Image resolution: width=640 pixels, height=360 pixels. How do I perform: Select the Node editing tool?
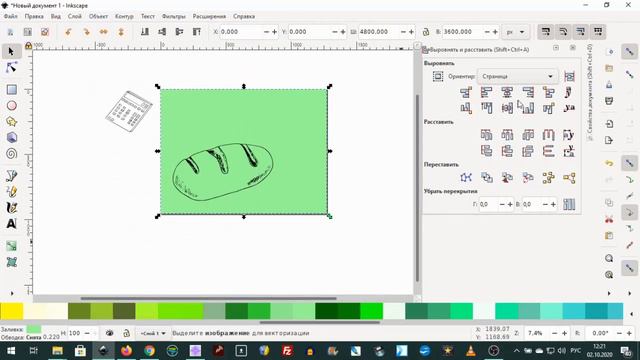pyautogui.click(x=11, y=68)
